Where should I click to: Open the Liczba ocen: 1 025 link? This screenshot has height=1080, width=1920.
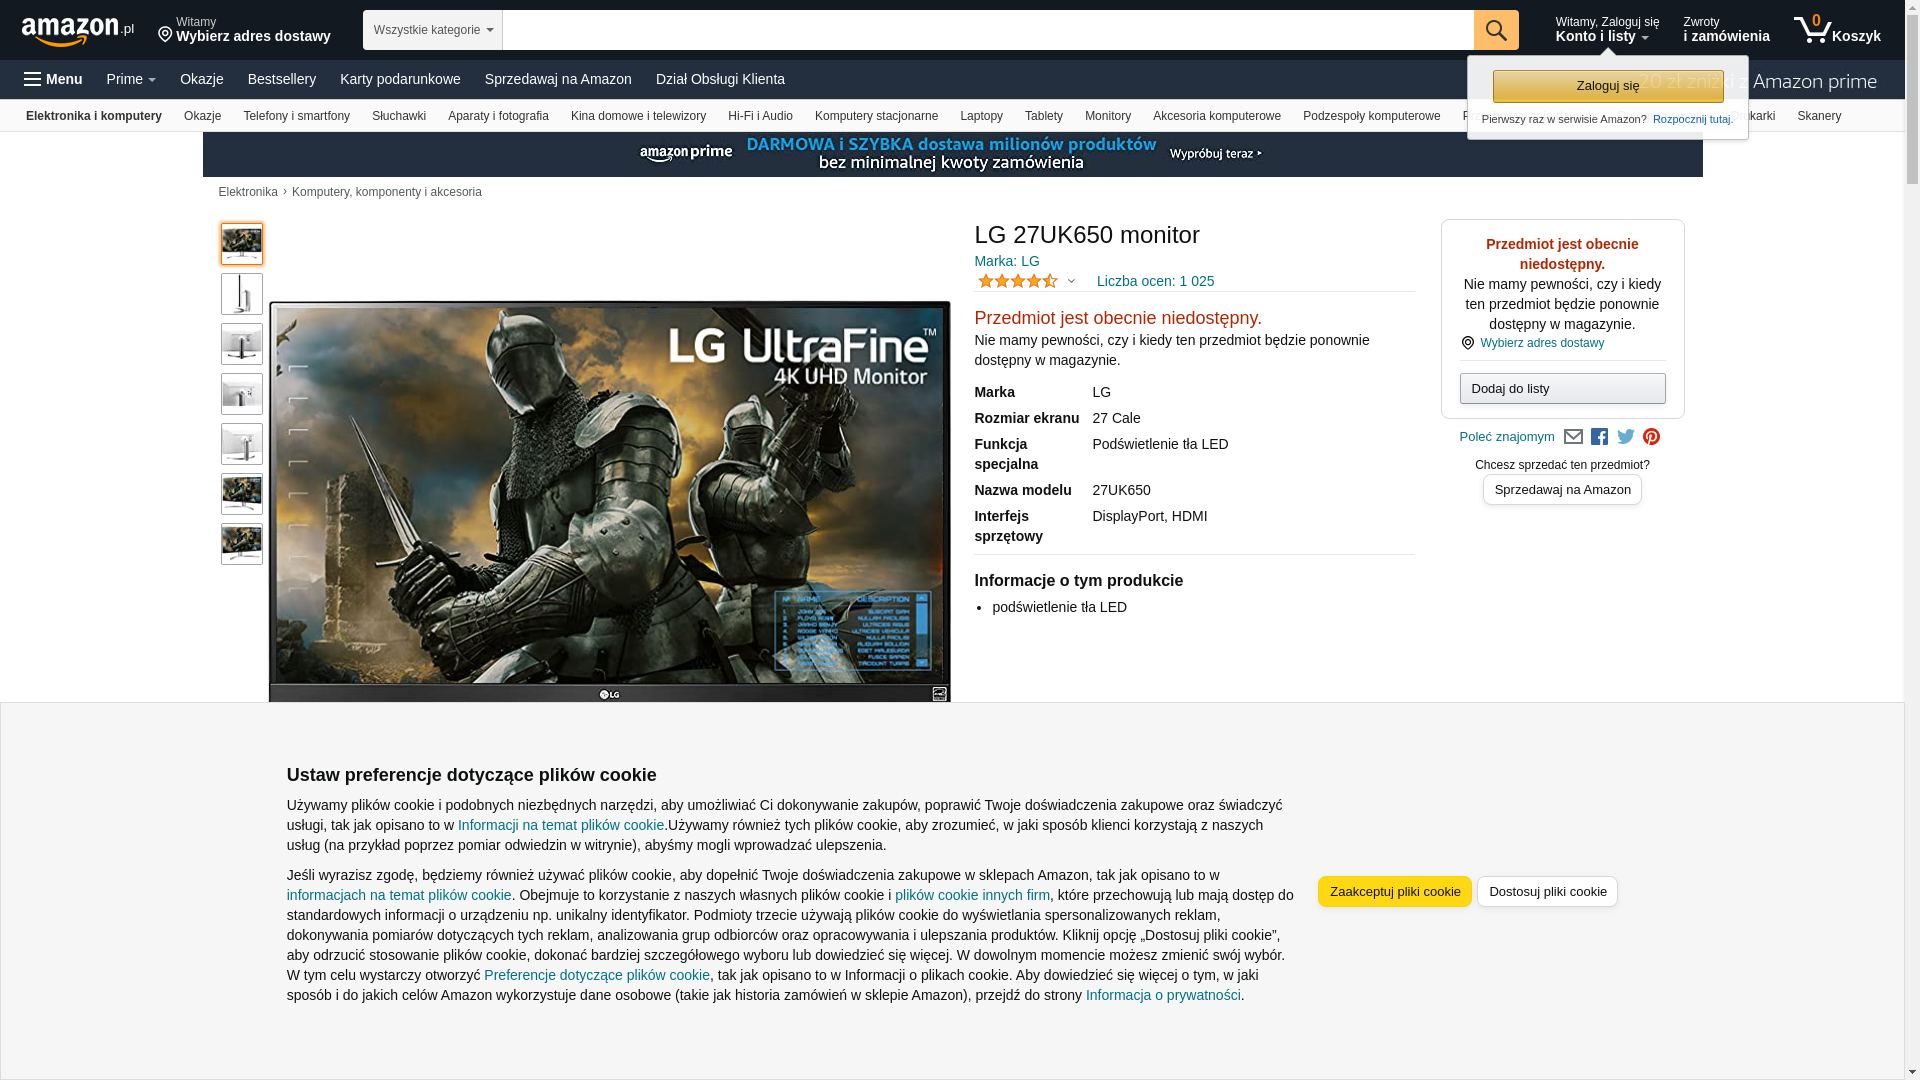tap(1155, 281)
